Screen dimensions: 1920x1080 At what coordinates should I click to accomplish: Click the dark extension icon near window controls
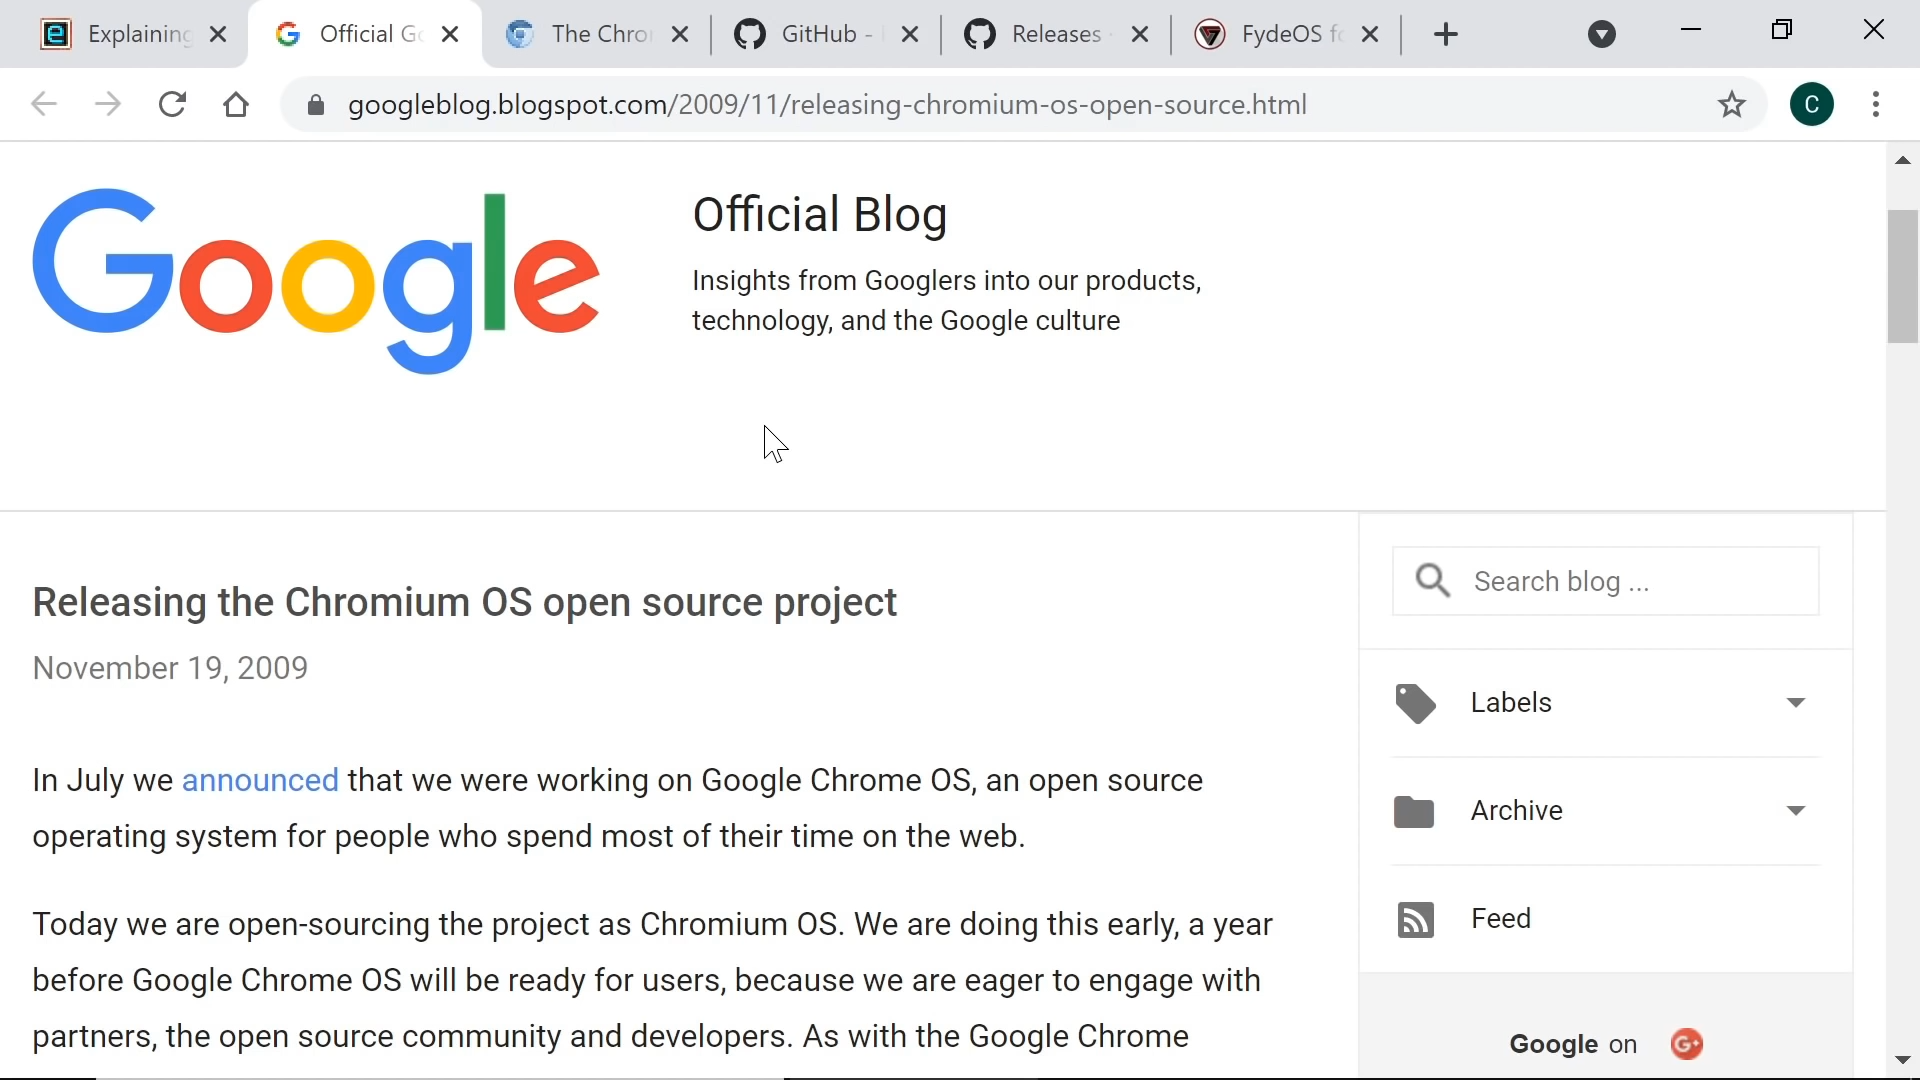1603,33
